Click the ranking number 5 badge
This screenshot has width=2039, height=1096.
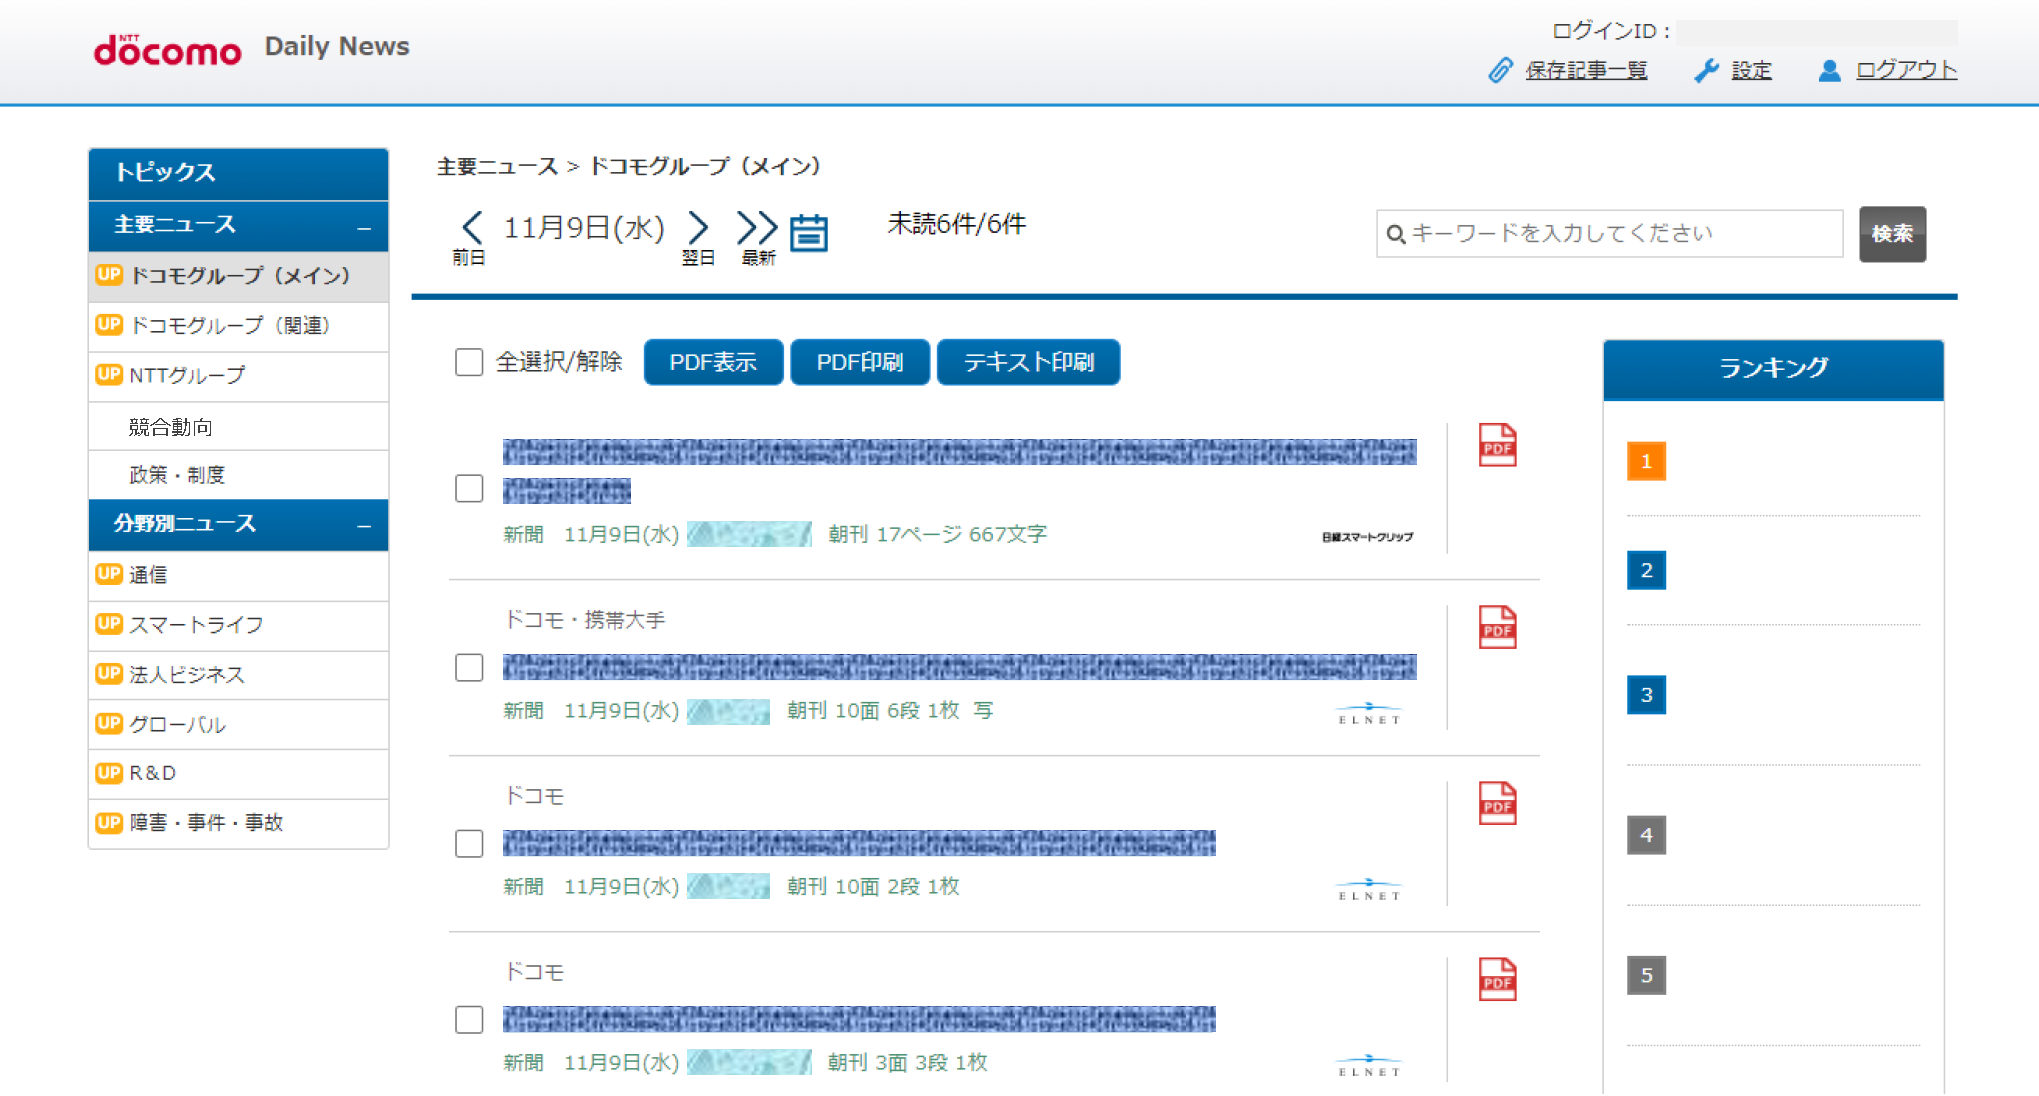[x=1646, y=975]
